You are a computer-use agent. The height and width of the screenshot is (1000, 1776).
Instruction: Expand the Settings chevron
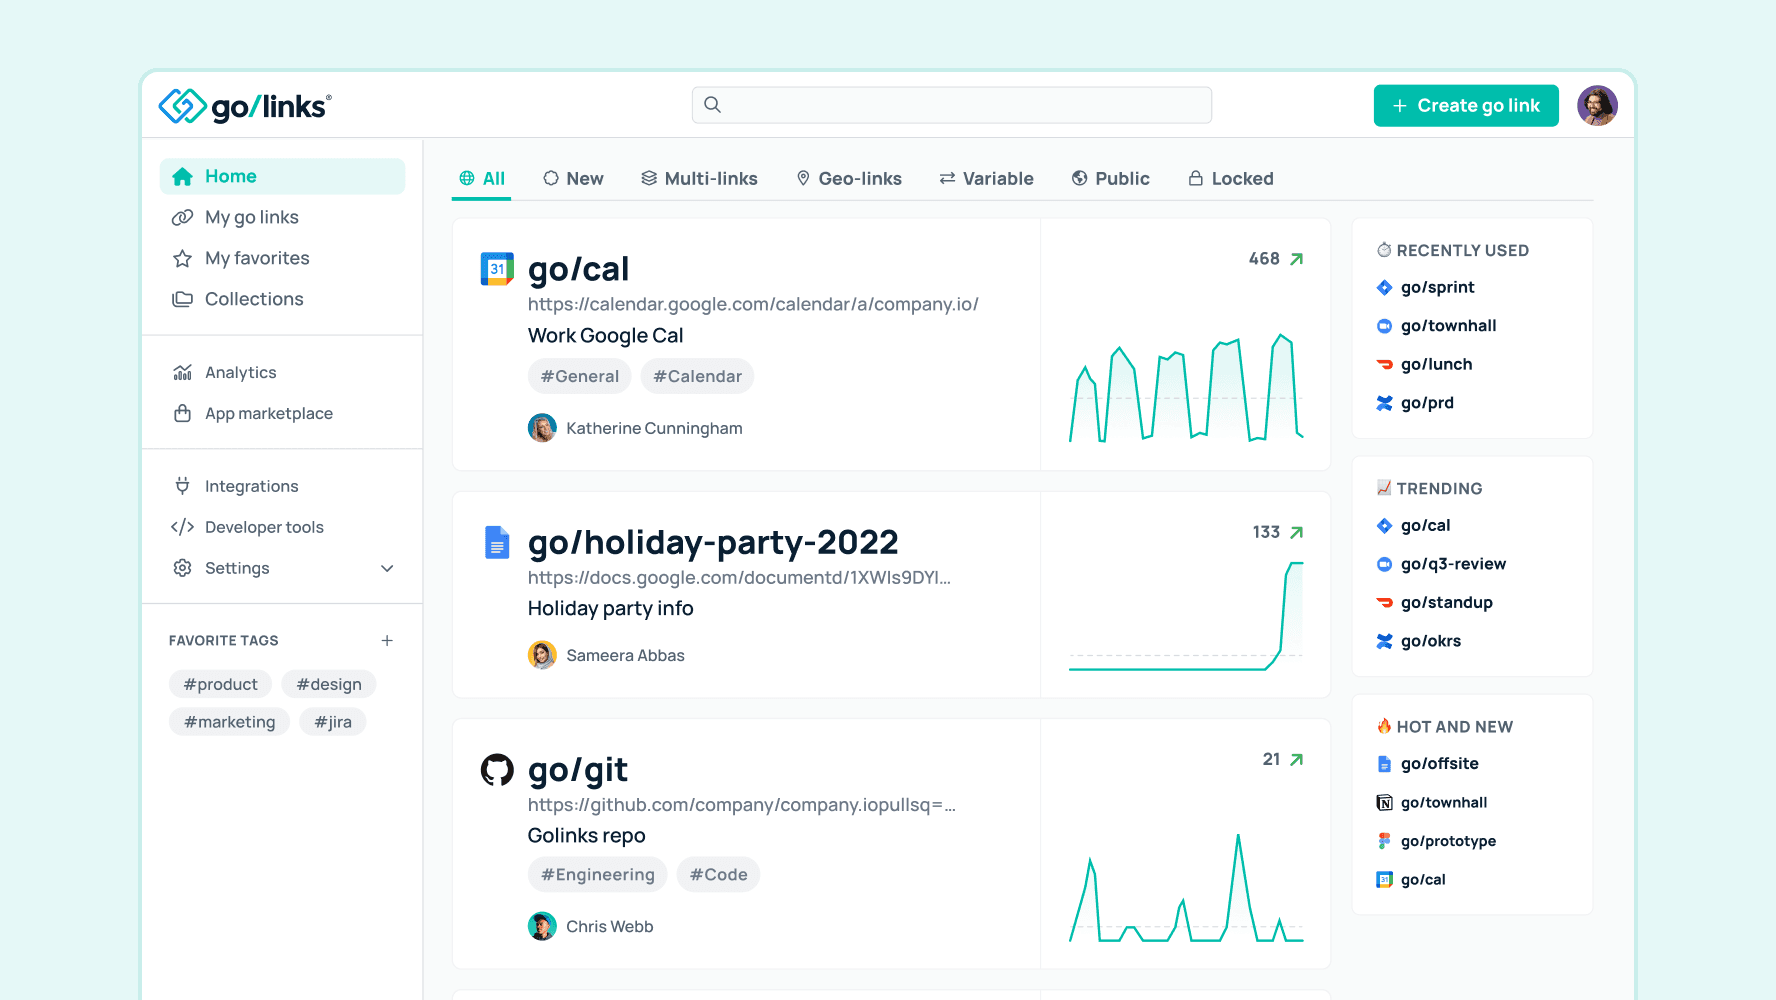click(x=387, y=568)
